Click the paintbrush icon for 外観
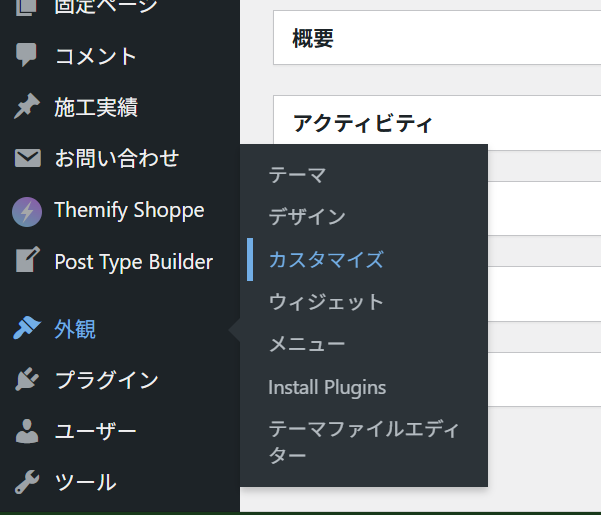The height and width of the screenshot is (515, 601). coord(27,328)
